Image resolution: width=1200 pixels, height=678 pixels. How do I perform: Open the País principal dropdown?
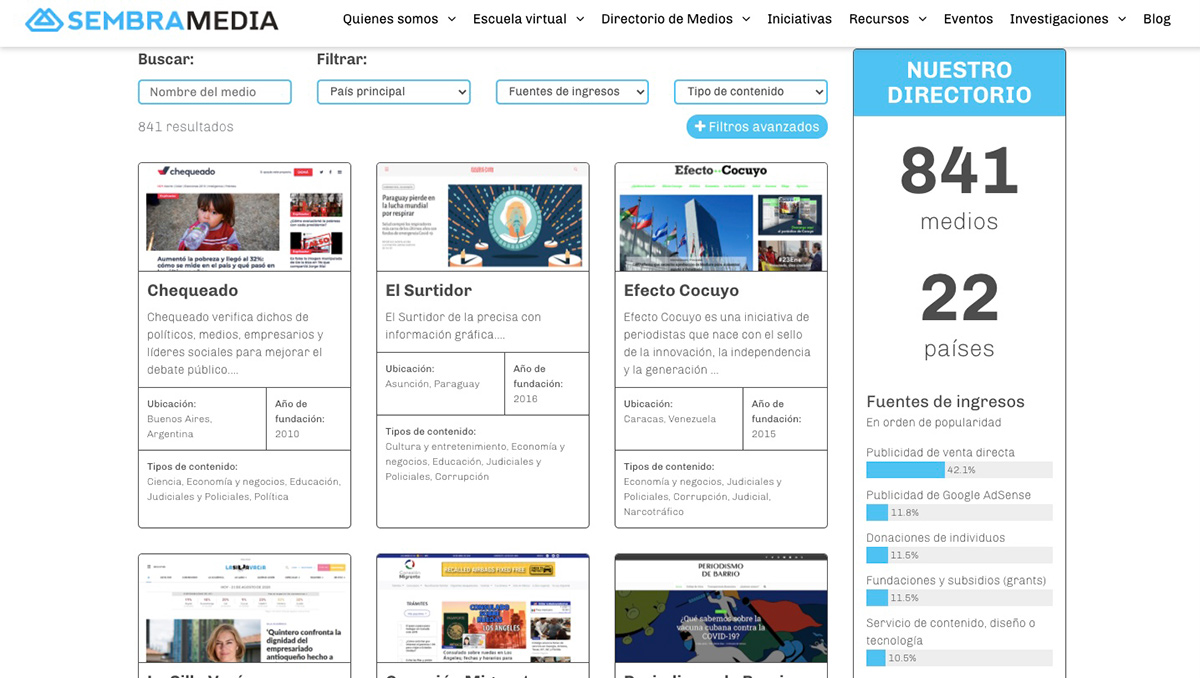pos(393,91)
